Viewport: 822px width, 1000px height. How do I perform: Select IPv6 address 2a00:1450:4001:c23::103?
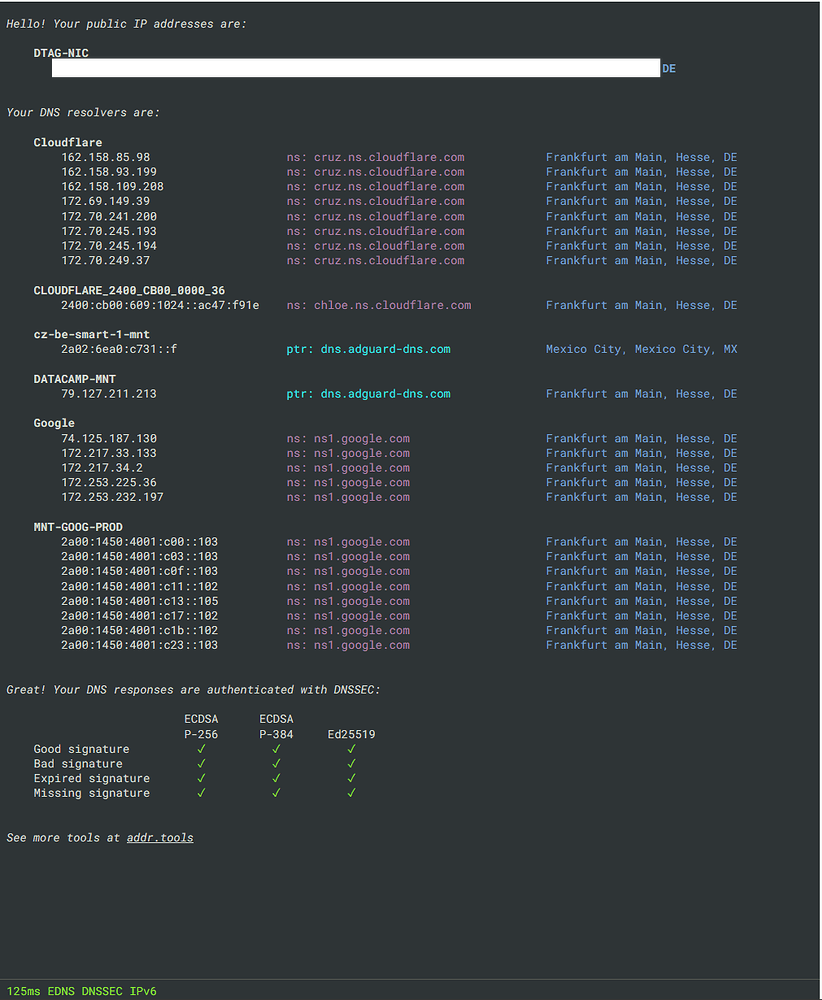[x=140, y=645]
